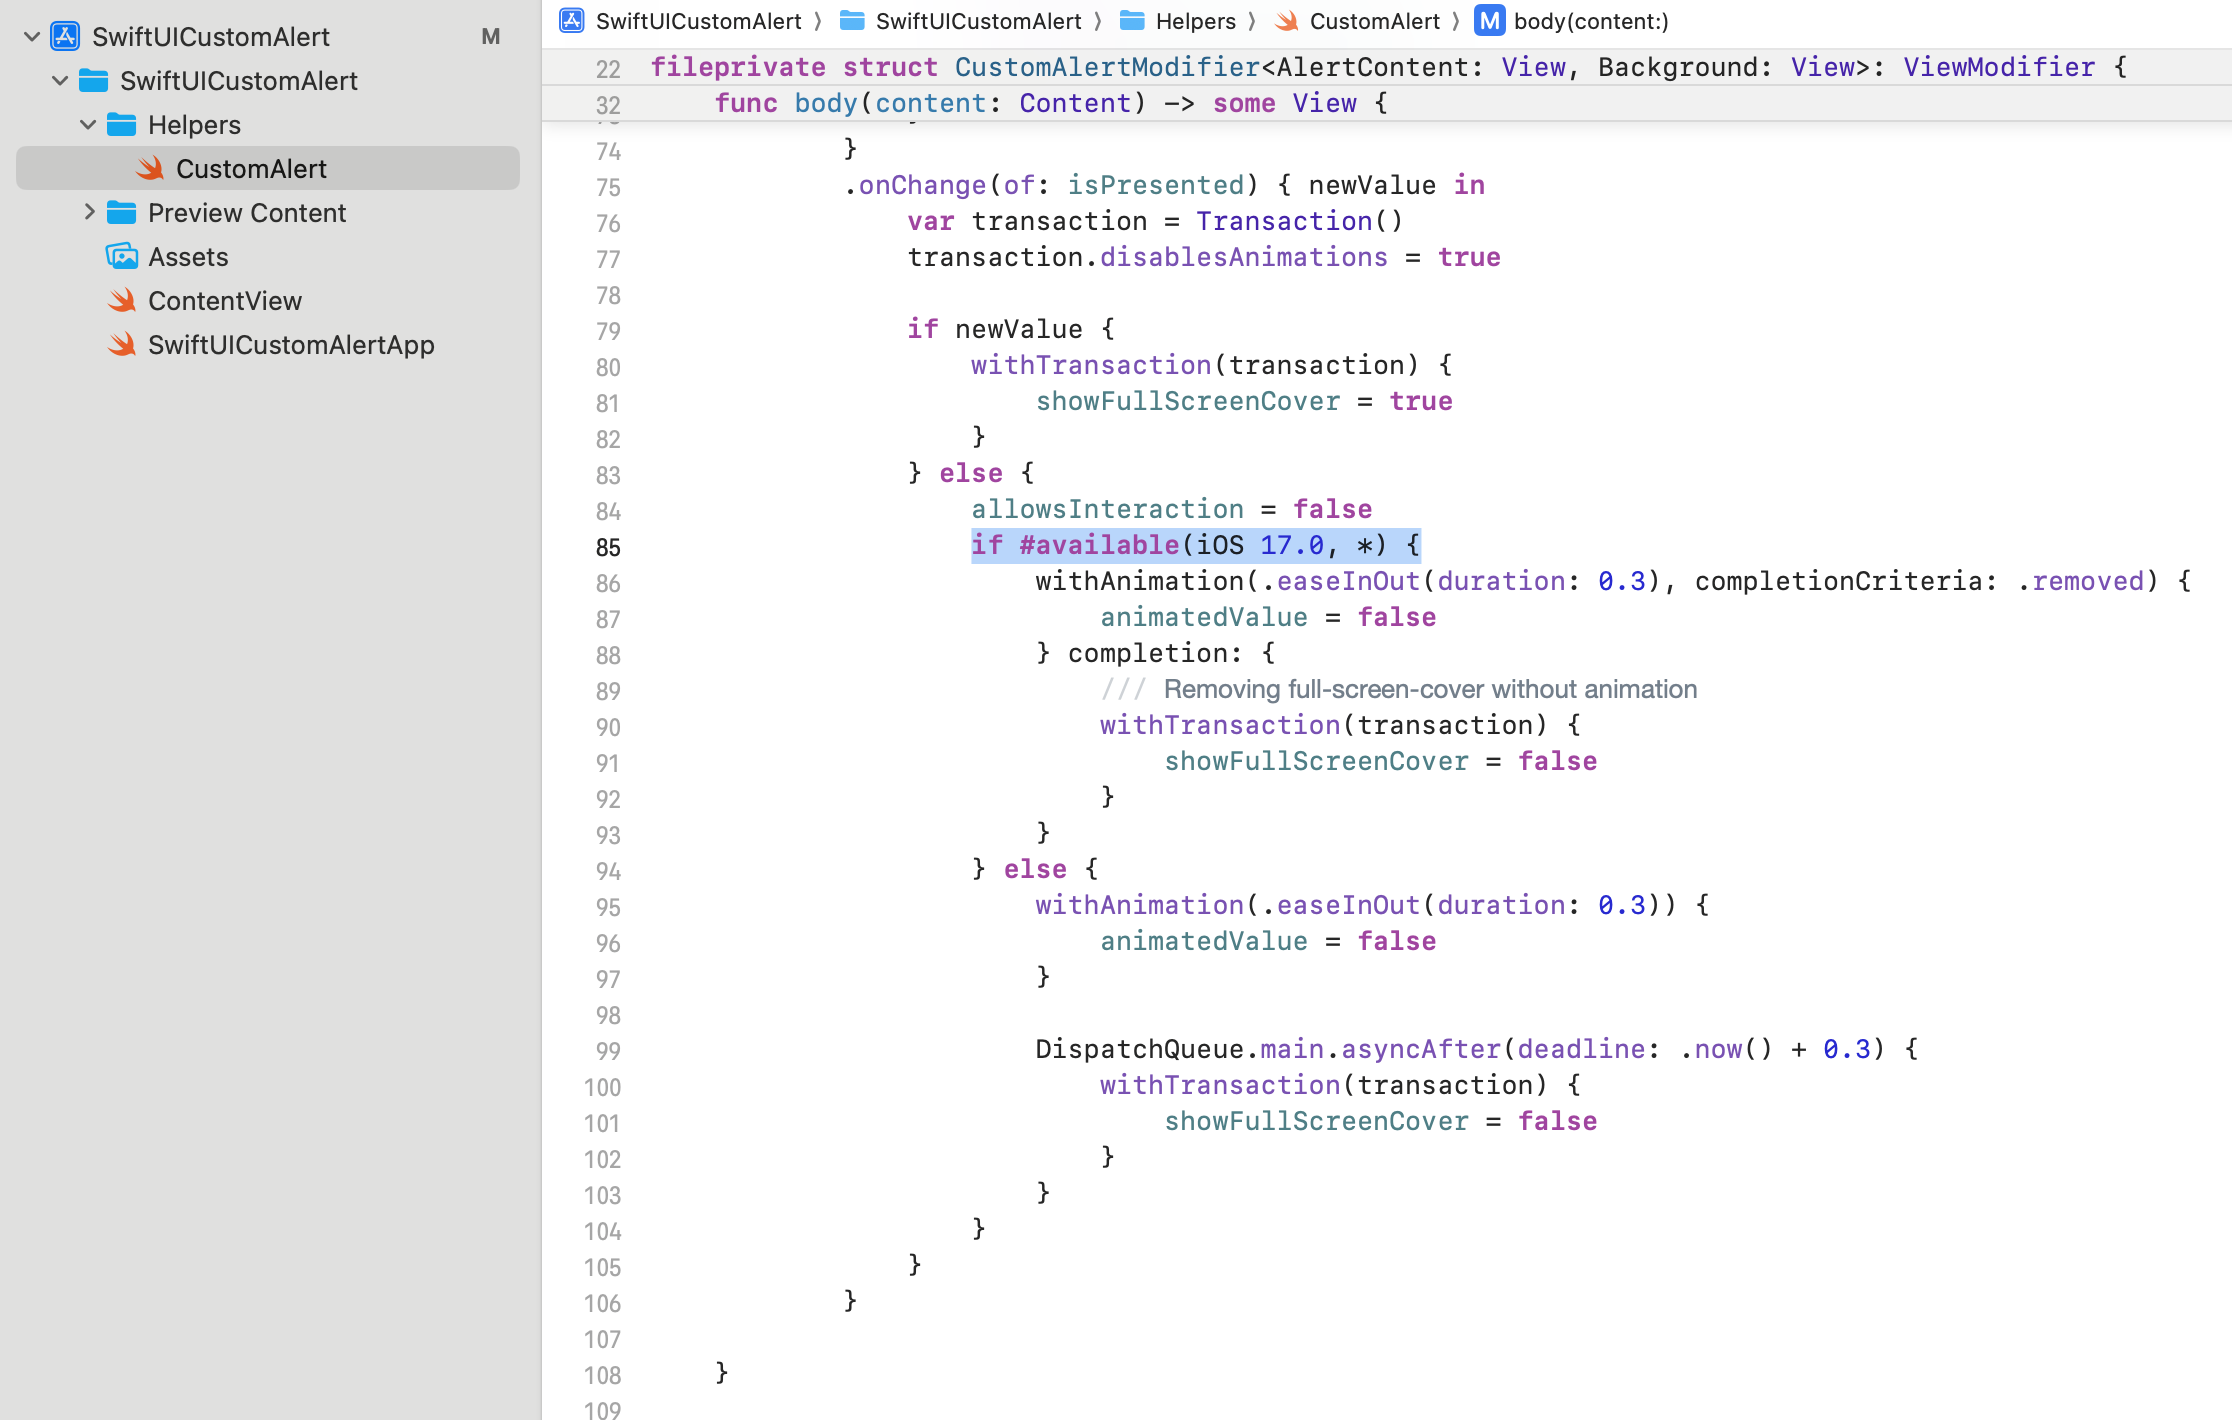Collapse the Helpers group disclosure arrow

coord(88,125)
